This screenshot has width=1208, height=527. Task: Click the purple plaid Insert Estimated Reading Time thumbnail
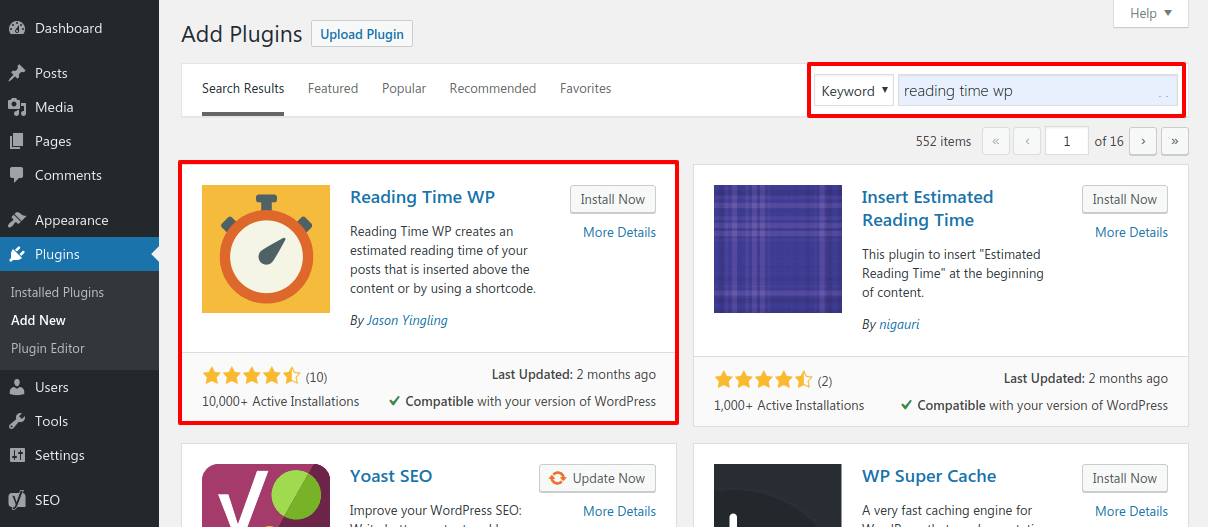tap(778, 249)
